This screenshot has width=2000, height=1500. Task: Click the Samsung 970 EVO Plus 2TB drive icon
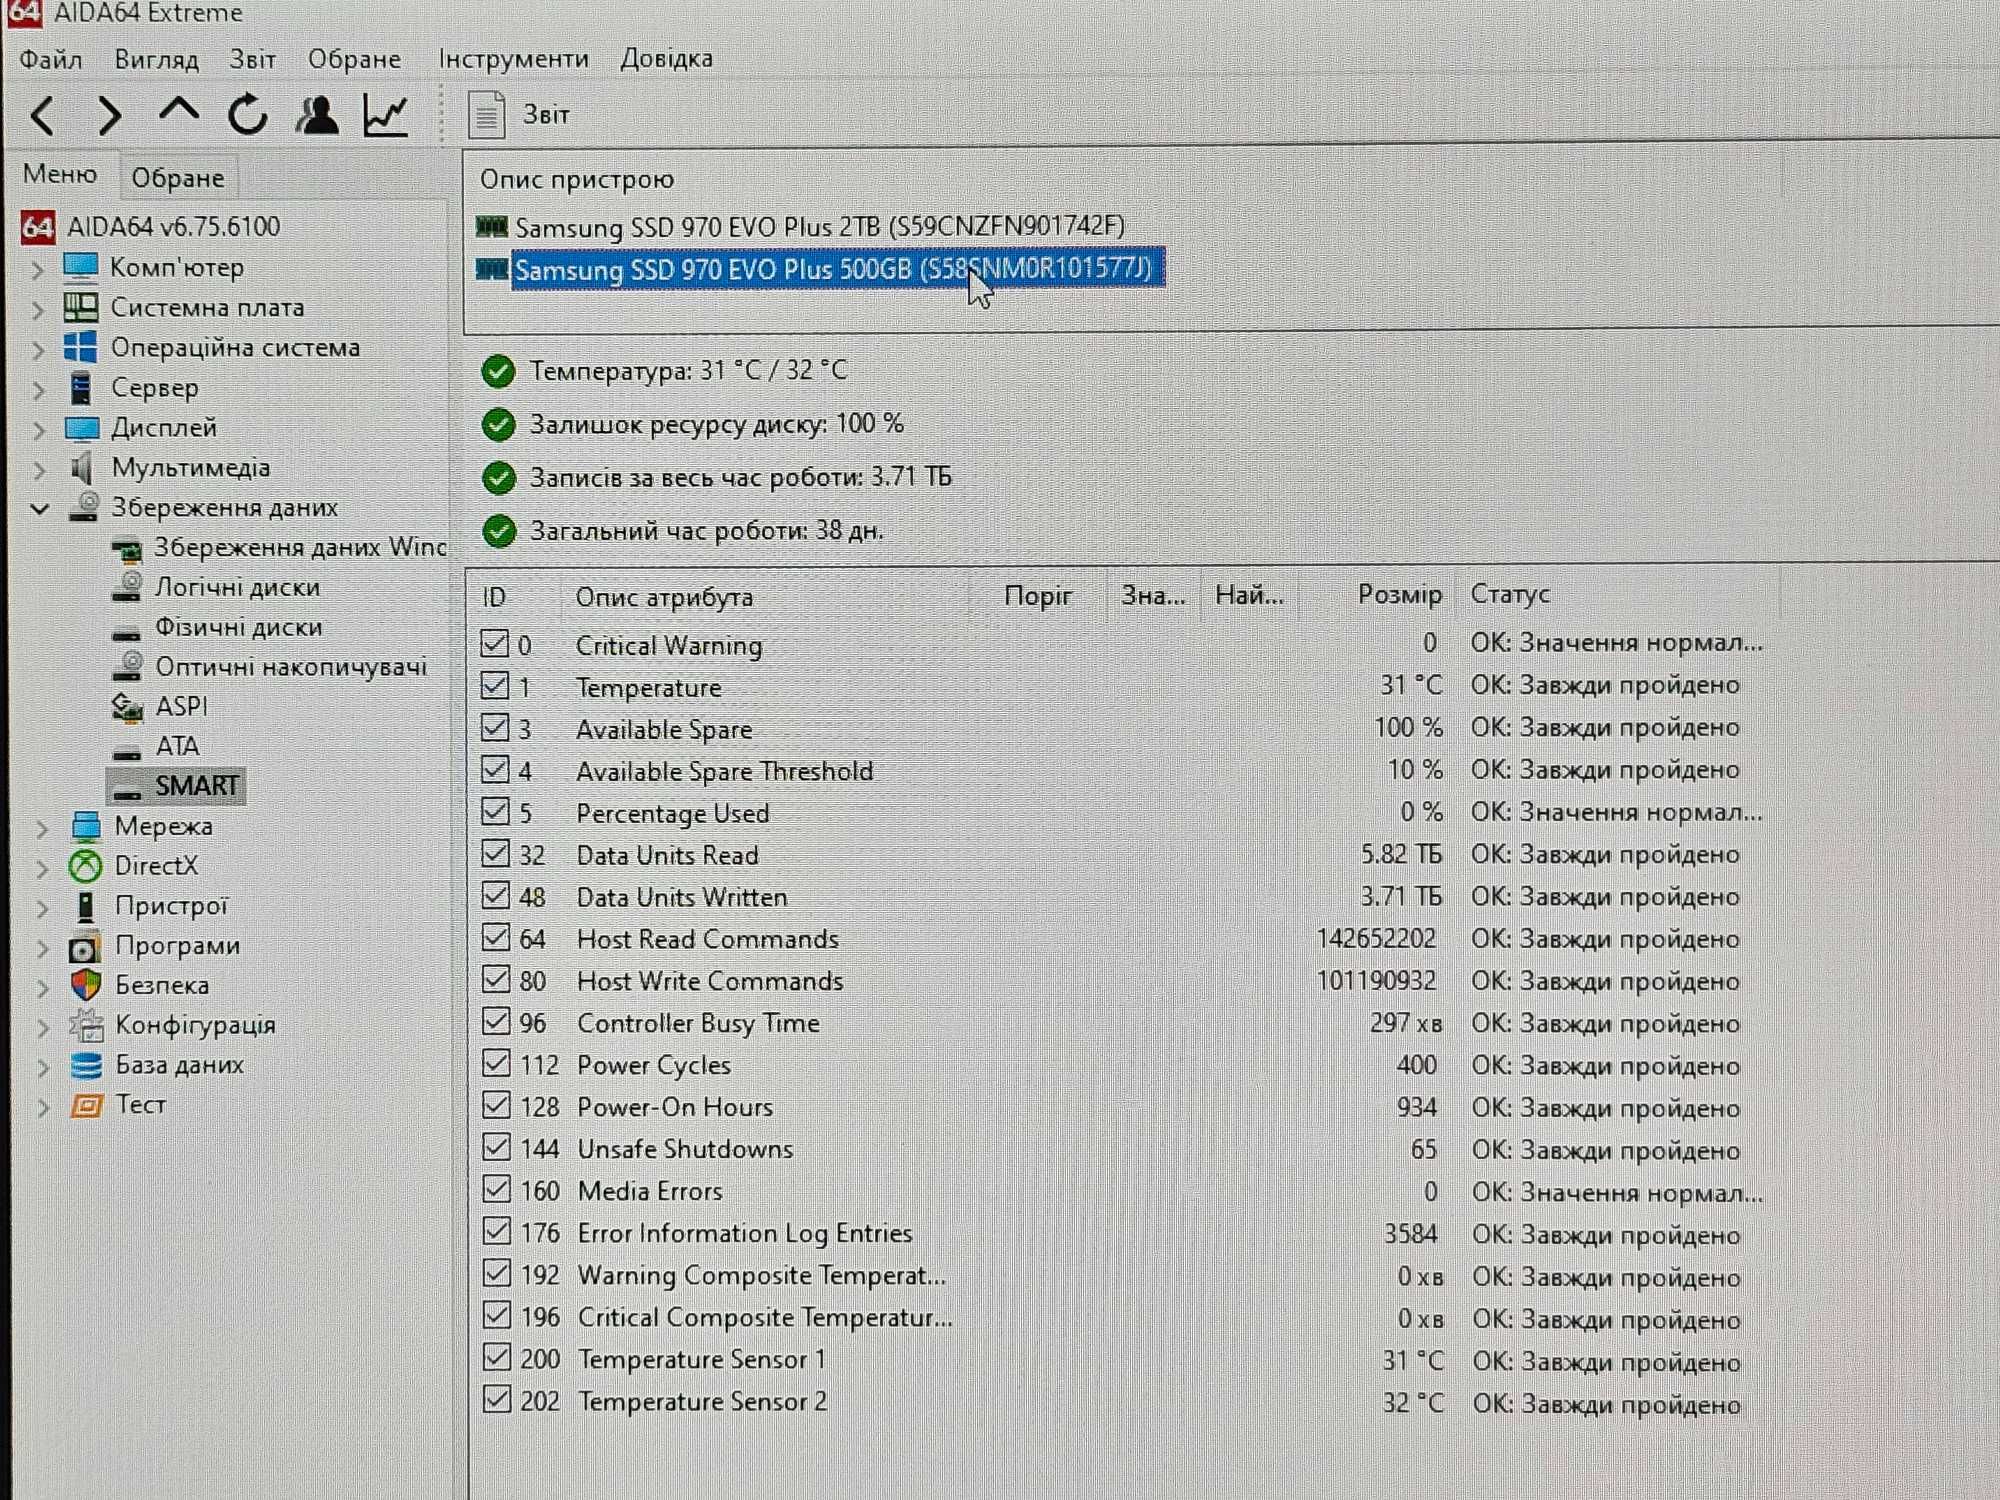pos(492,227)
